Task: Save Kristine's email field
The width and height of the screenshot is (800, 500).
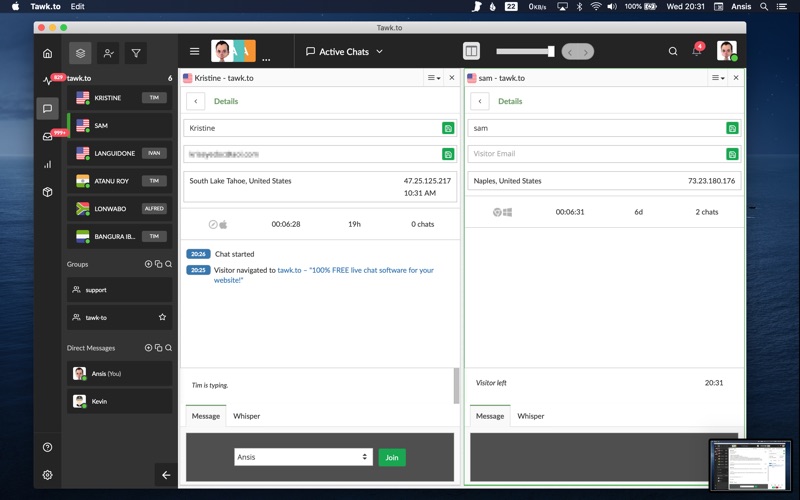Action: (448, 154)
